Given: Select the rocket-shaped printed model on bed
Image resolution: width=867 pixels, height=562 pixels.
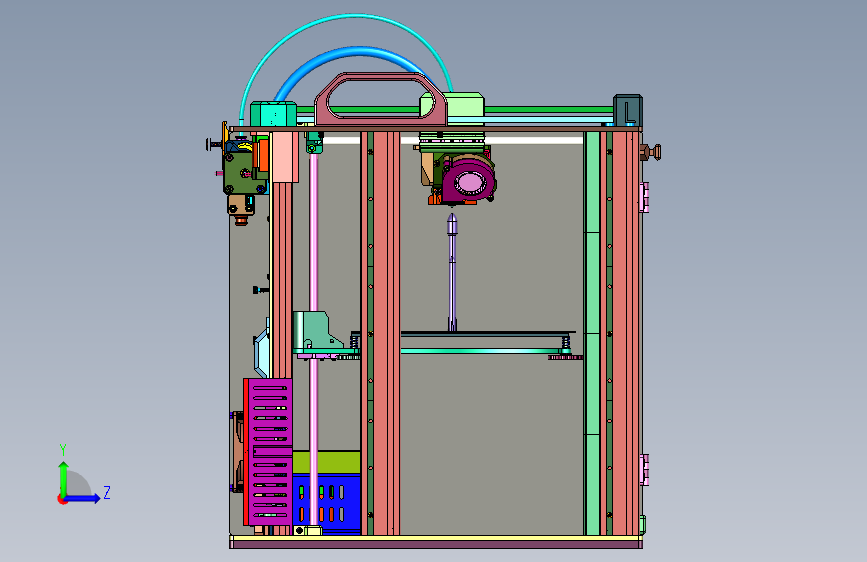Looking at the screenshot, I should click(x=452, y=272).
